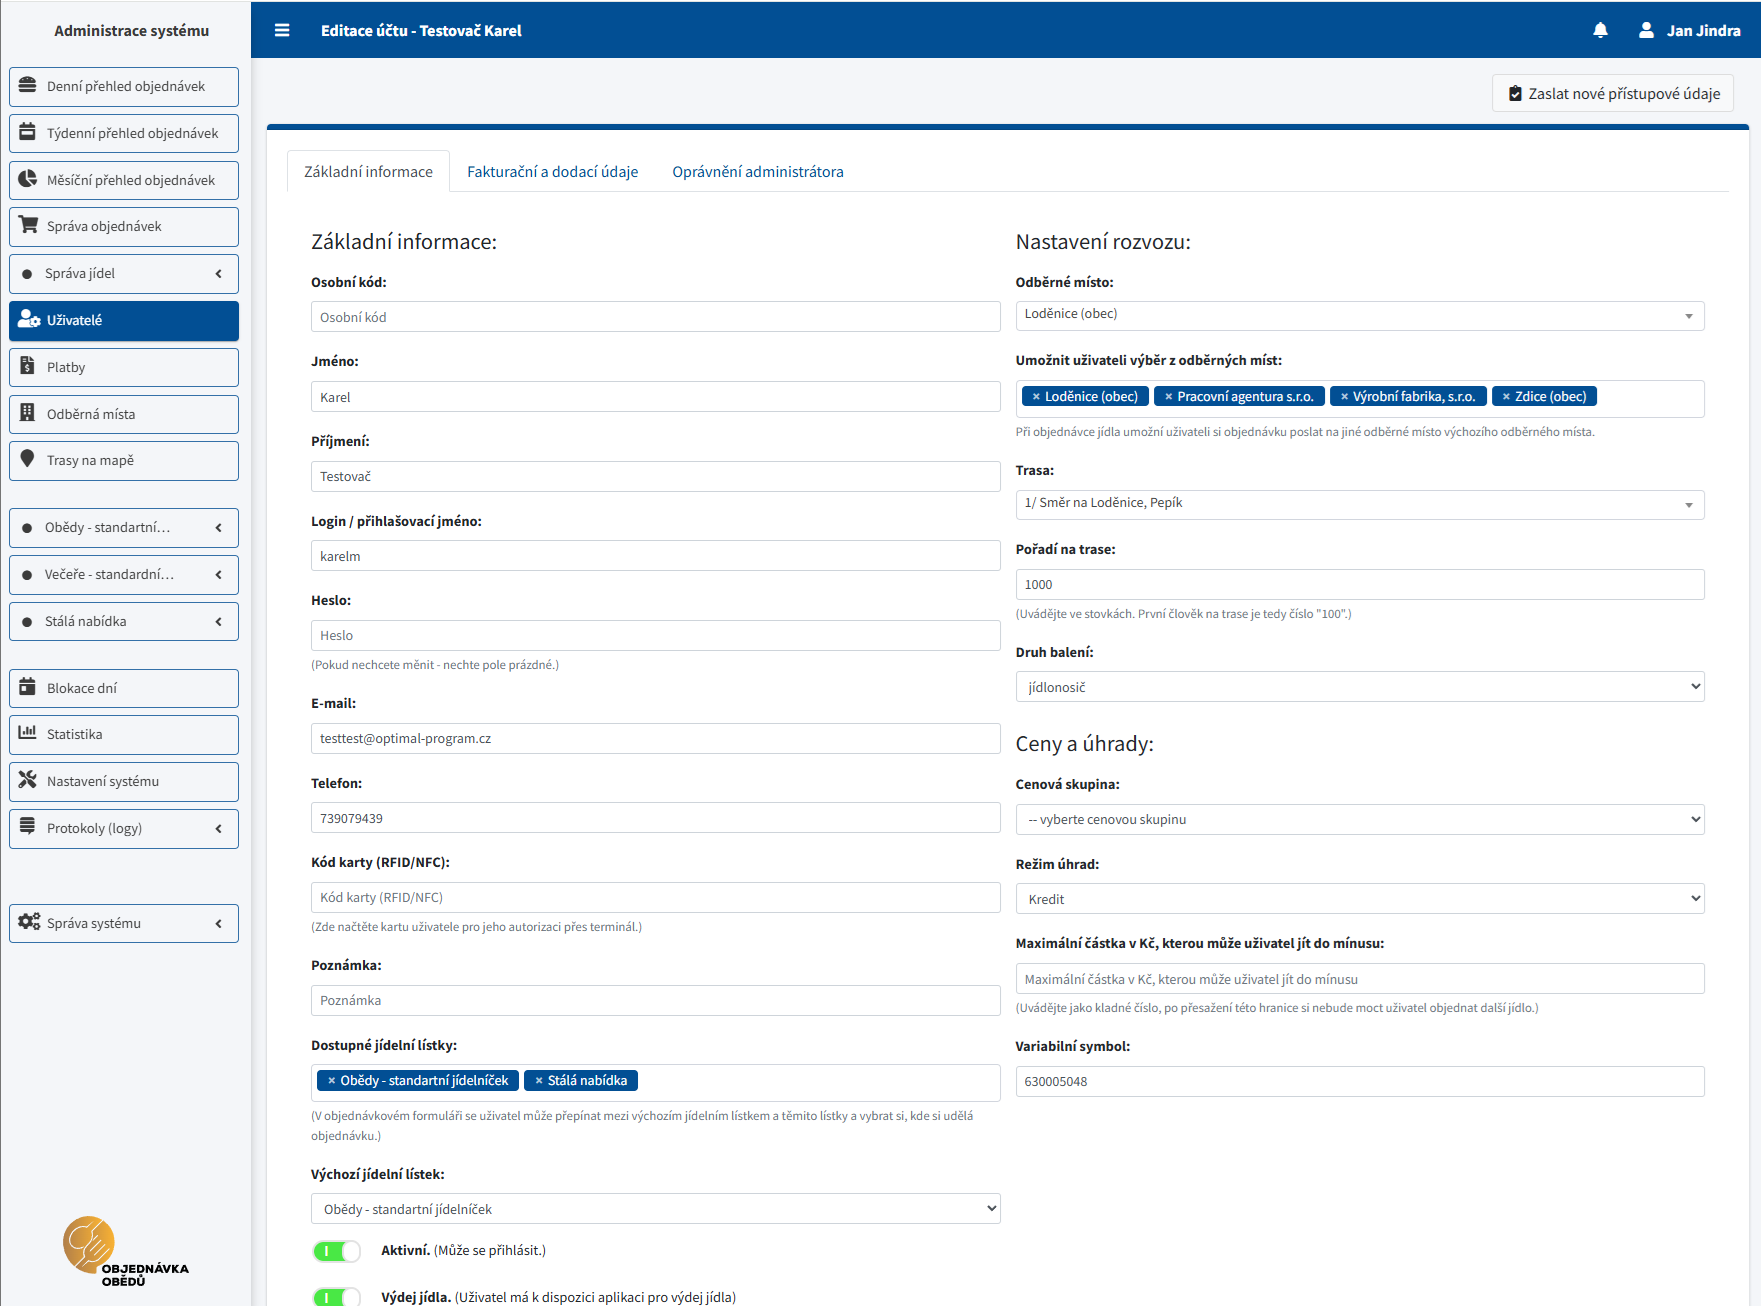The image size is (1761, 1306).
Task: Open Statistika chart icon in sidebar
Action: (28, 733)
